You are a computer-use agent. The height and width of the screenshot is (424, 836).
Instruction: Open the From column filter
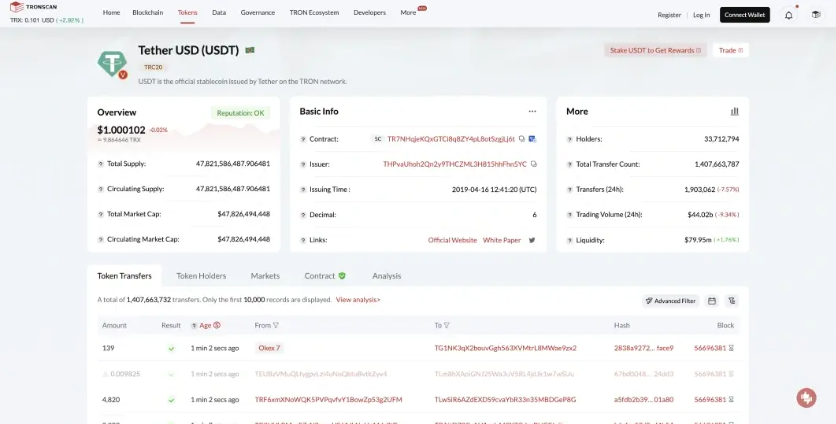(276, 325)
